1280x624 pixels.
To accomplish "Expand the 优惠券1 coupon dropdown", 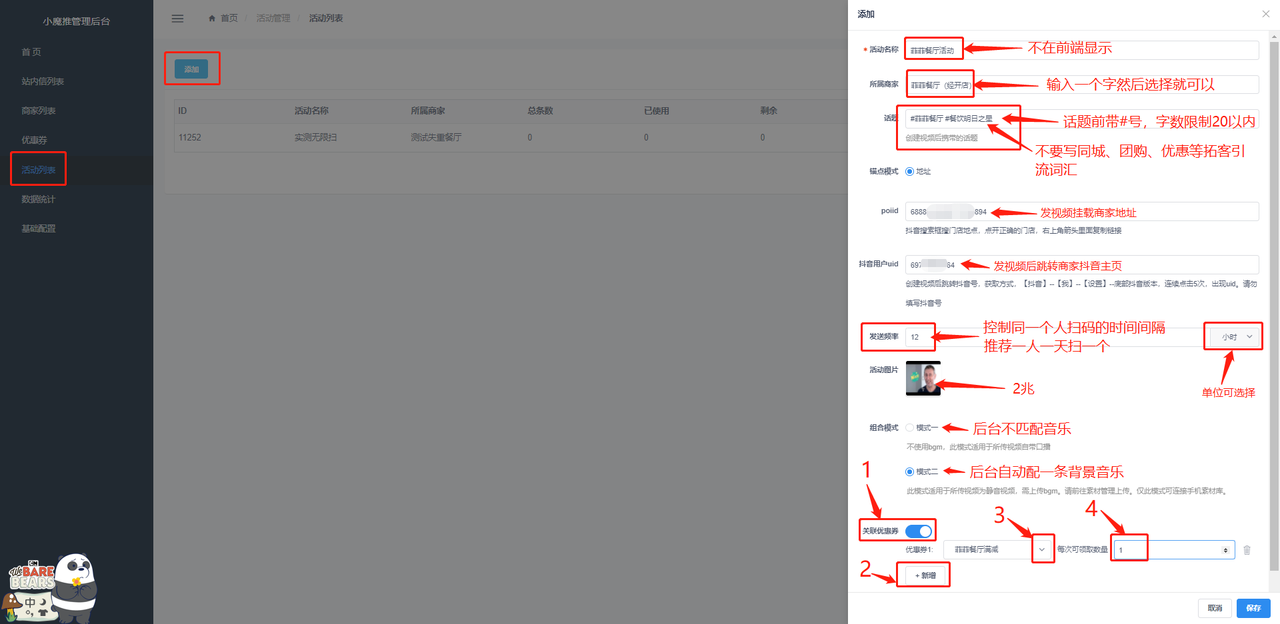I will (x=1042, y=549).
